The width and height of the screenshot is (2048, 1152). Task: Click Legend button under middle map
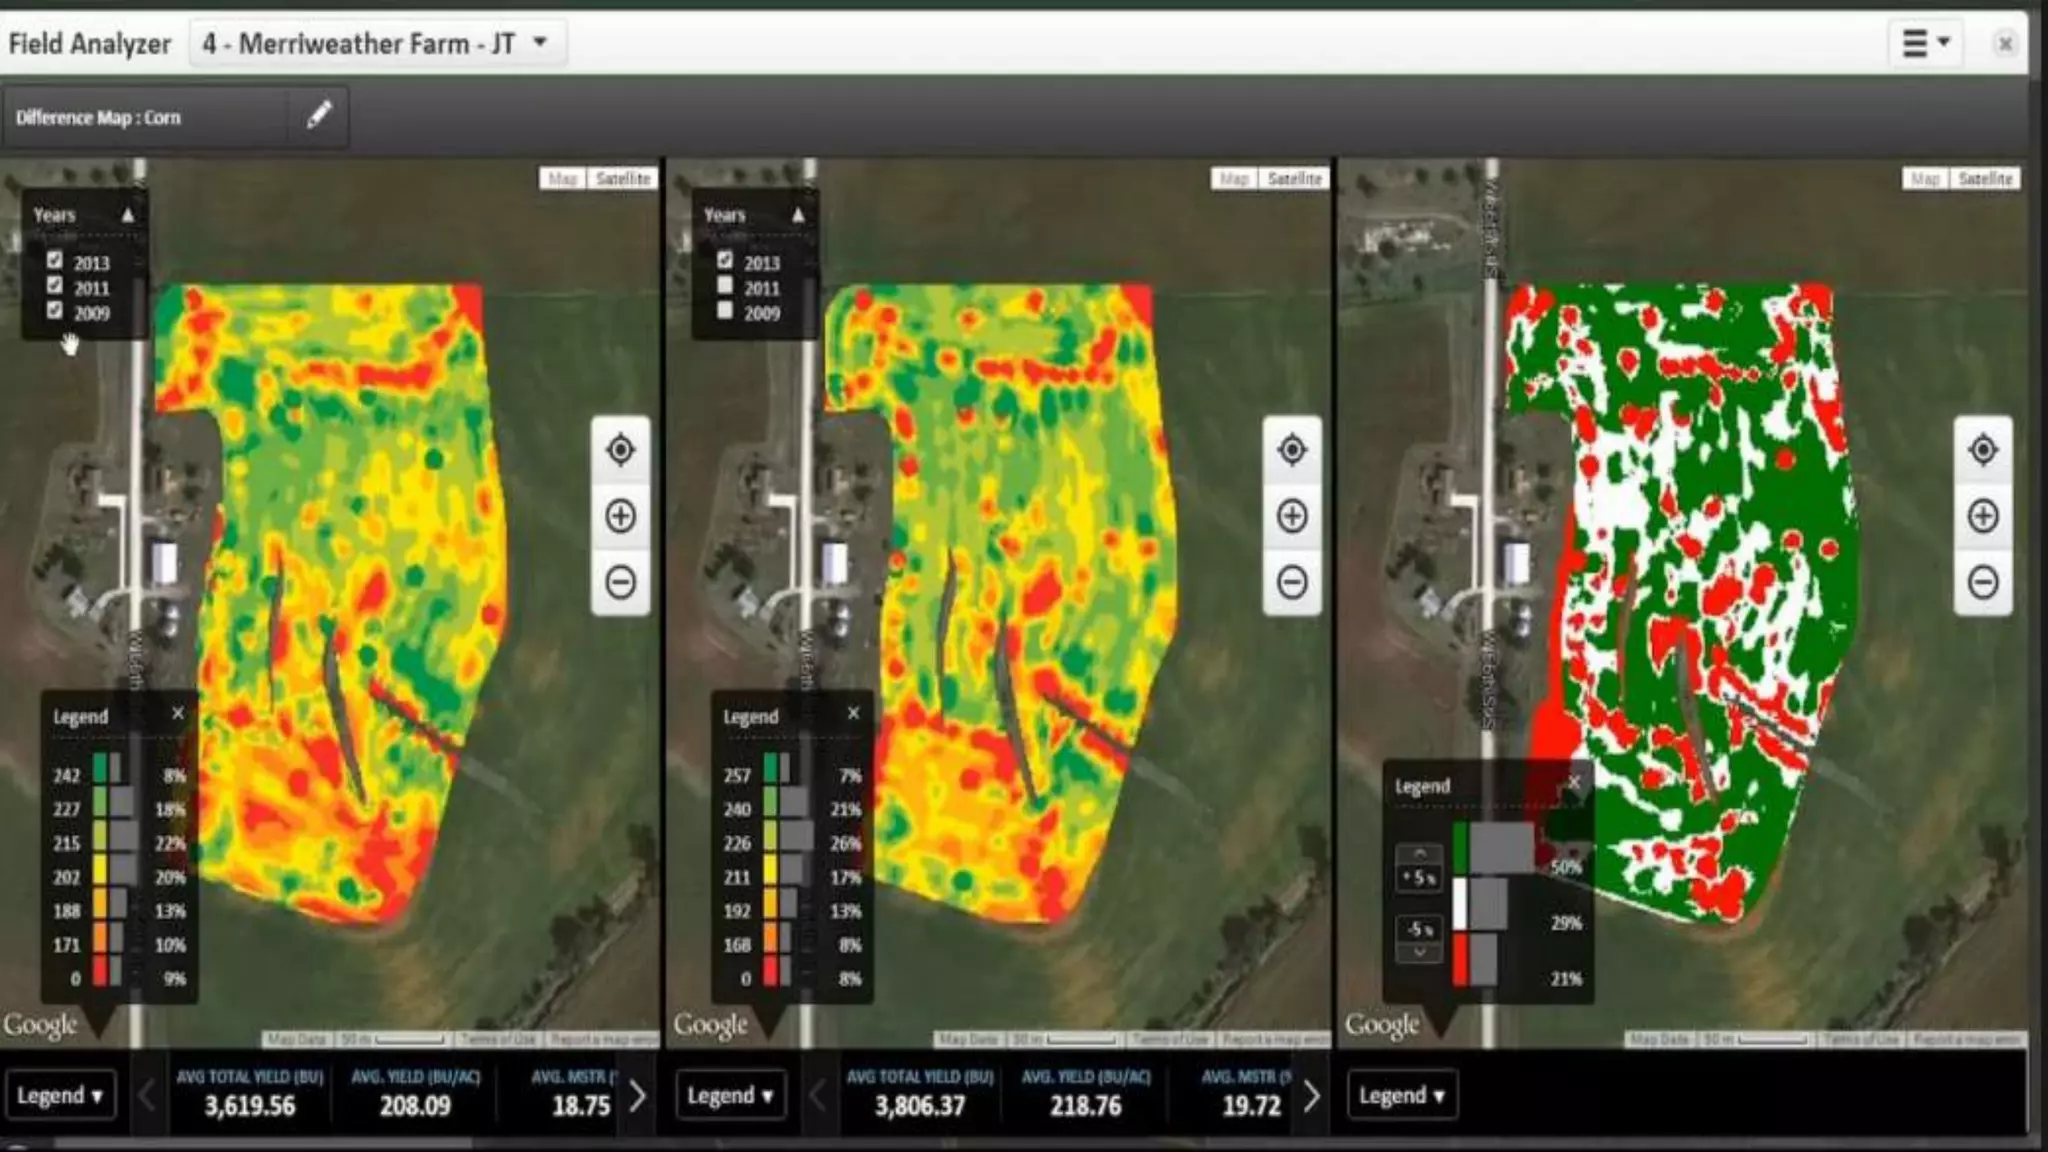pos(730,1096)
